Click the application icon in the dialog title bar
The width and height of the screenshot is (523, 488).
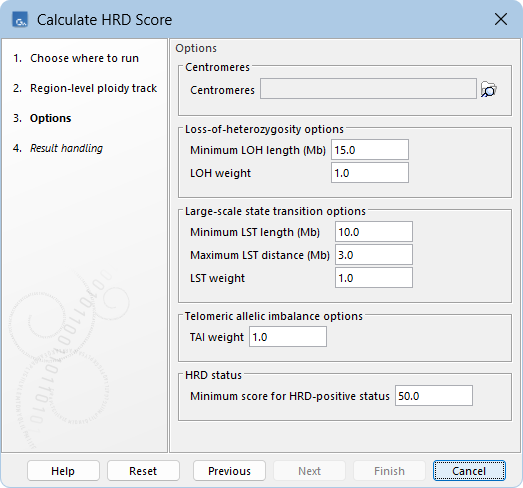tap(20, 20)
